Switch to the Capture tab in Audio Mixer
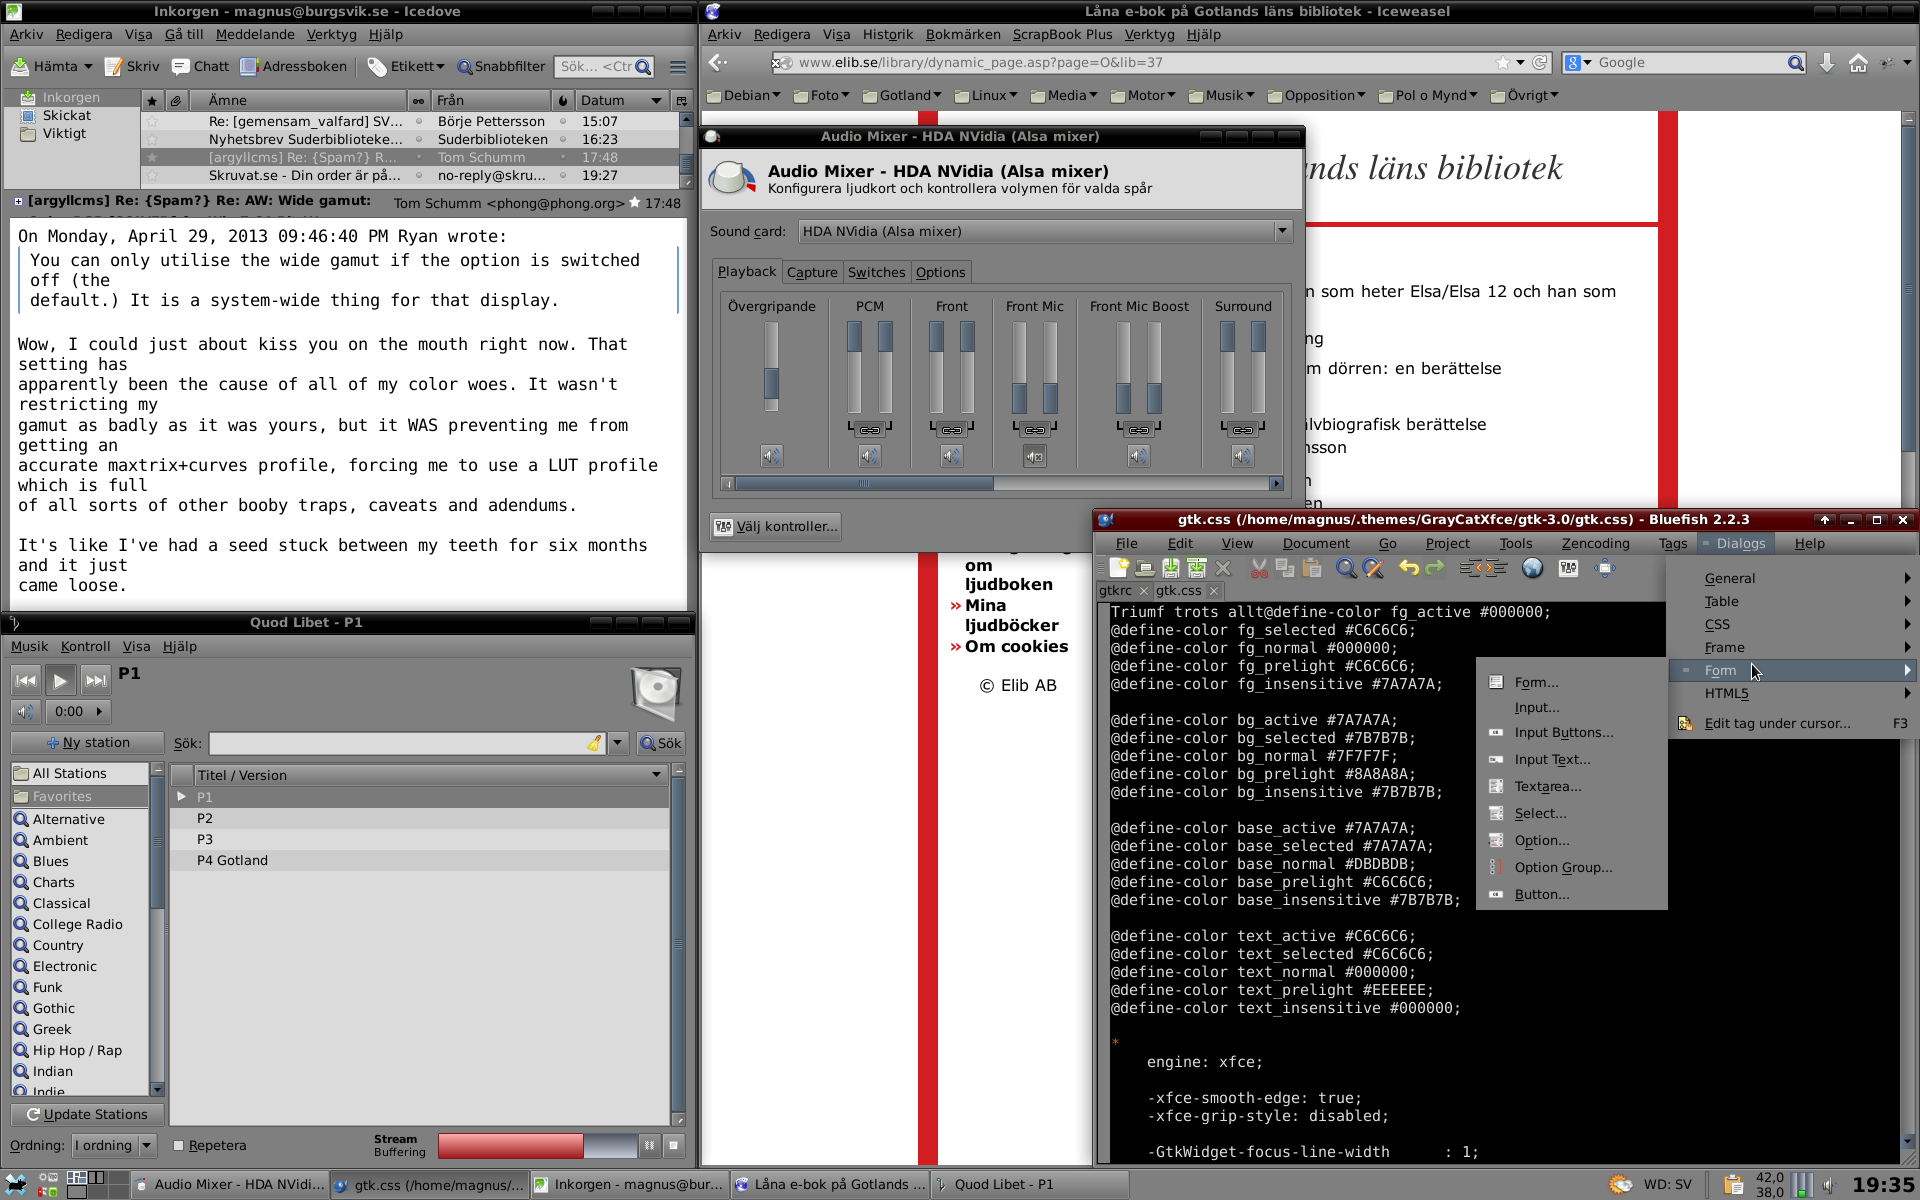 812,272
